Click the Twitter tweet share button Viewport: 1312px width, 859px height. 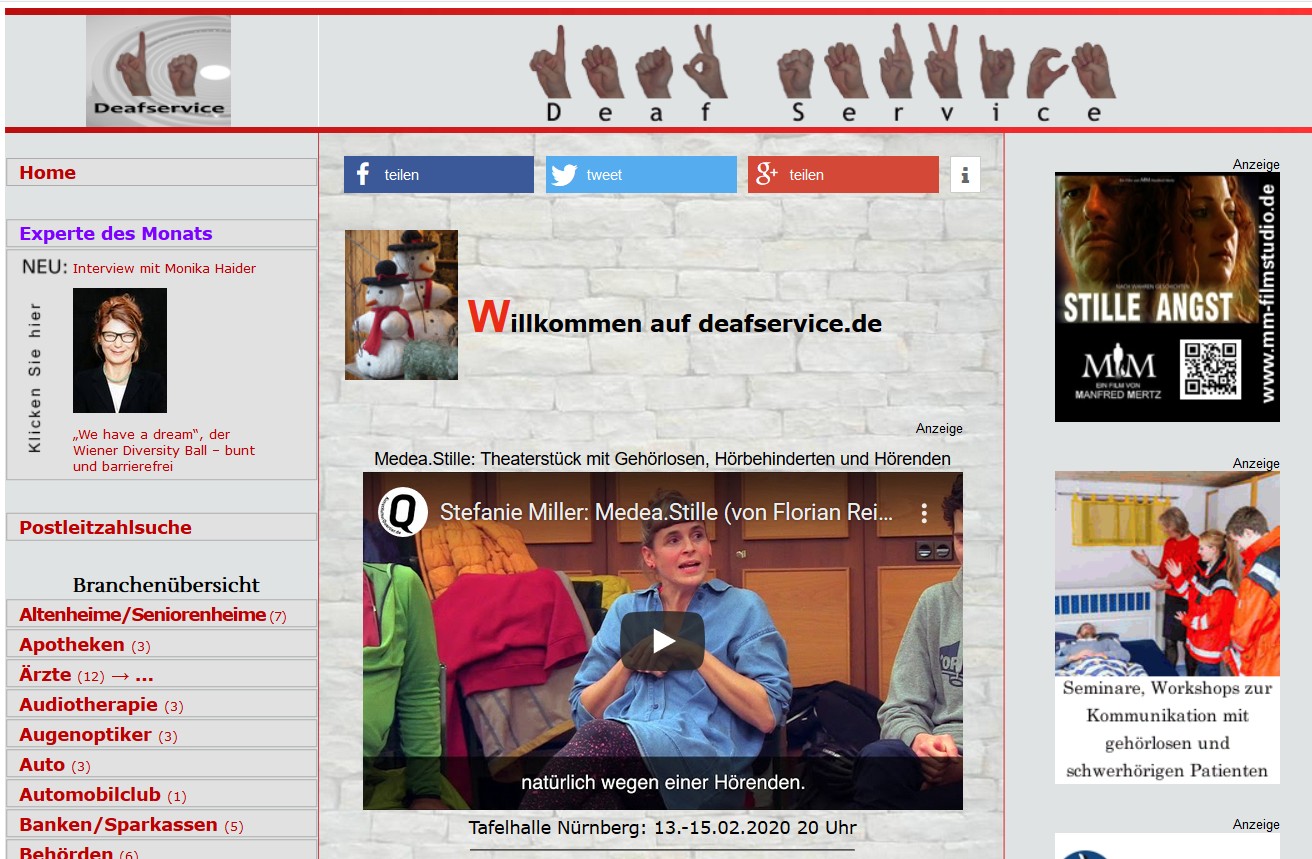pyautogui.click(x=640, y=175)
